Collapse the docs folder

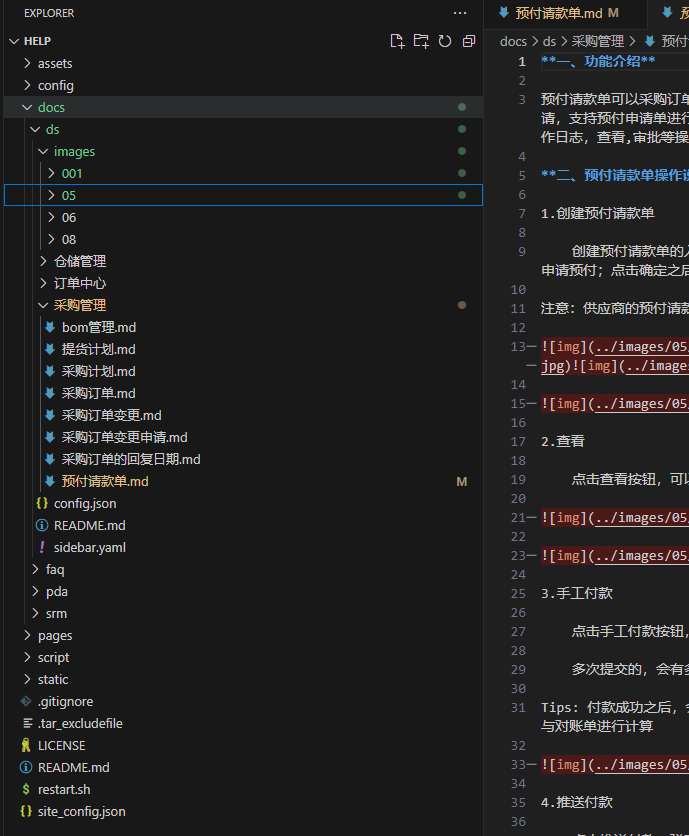coord(51,107)
